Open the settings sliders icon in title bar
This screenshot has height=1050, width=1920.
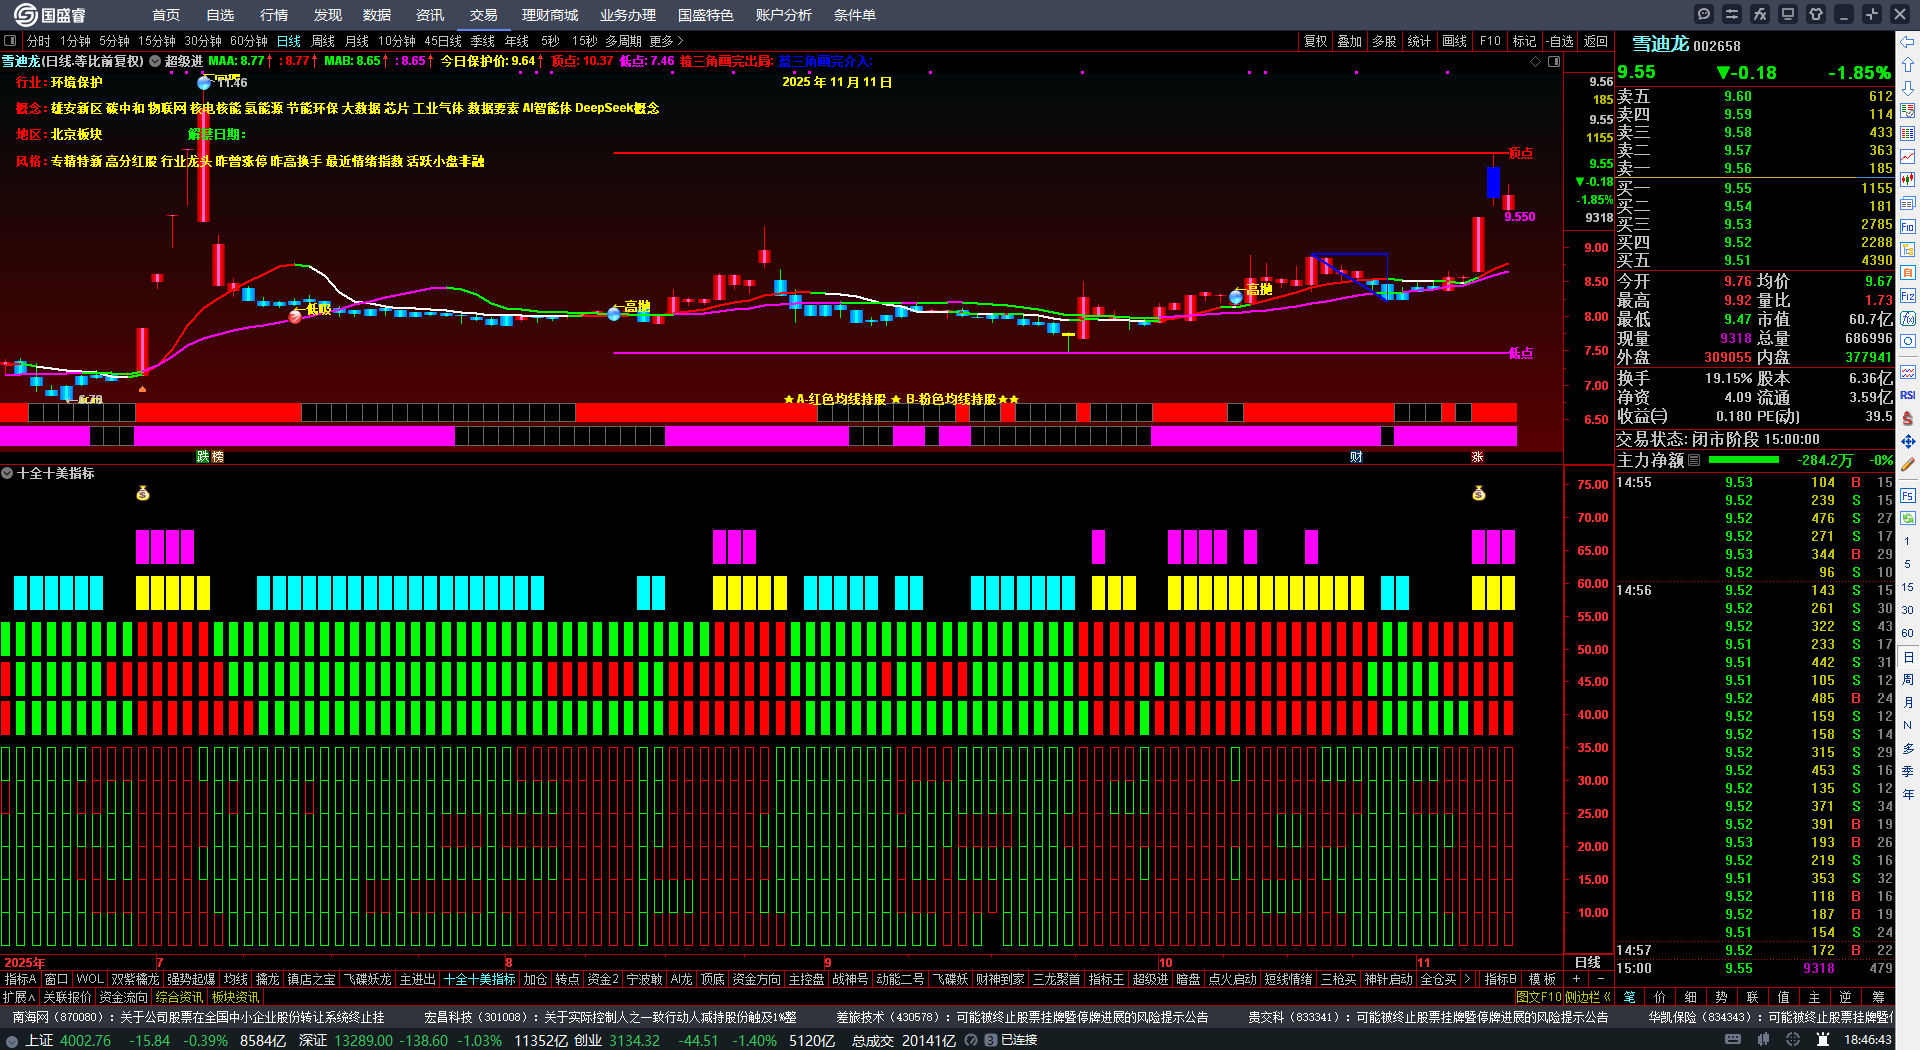coord(1732,14)
